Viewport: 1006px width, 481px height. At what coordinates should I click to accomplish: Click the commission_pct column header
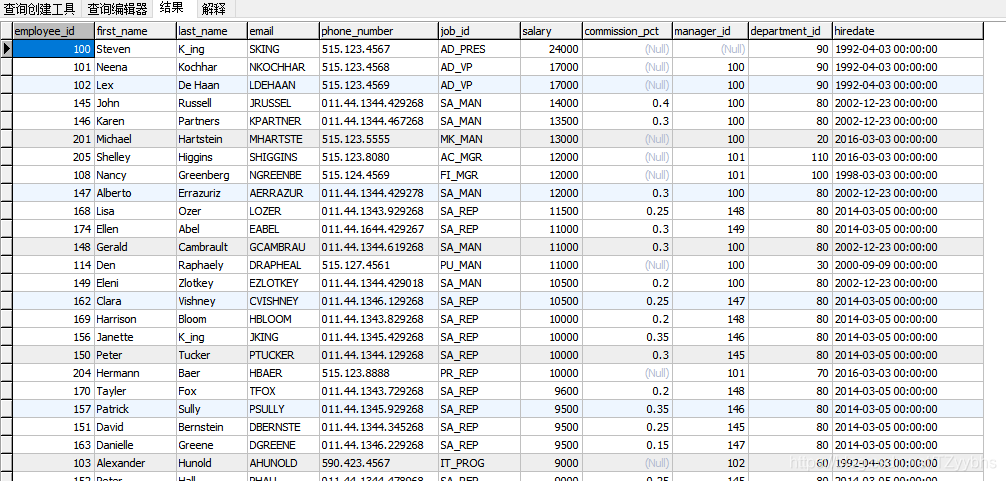click(x=627, y=31)
